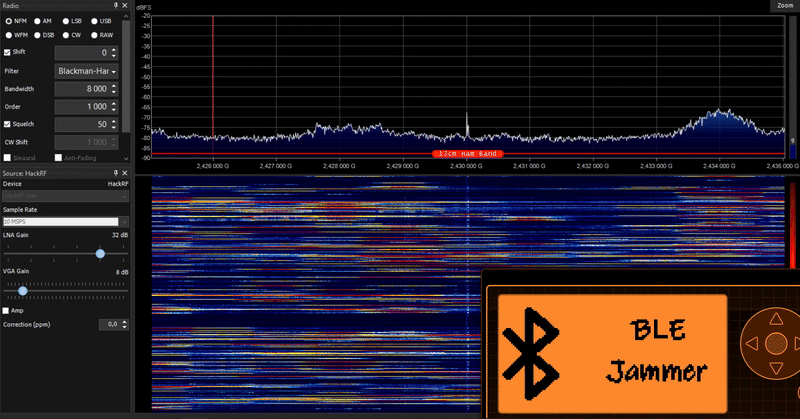This screenshot has width=800, height=419.
Task: Decrease the Squelch value with down stepper
Action: pyautogui.click(x=114, y=127)
